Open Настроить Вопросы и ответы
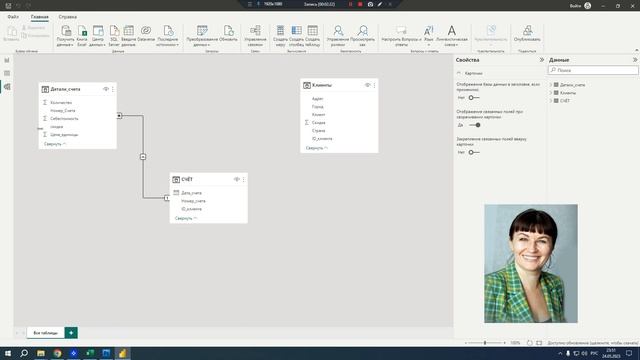The width and height of the screenshot is (640, 360). (x=401, y=36)
